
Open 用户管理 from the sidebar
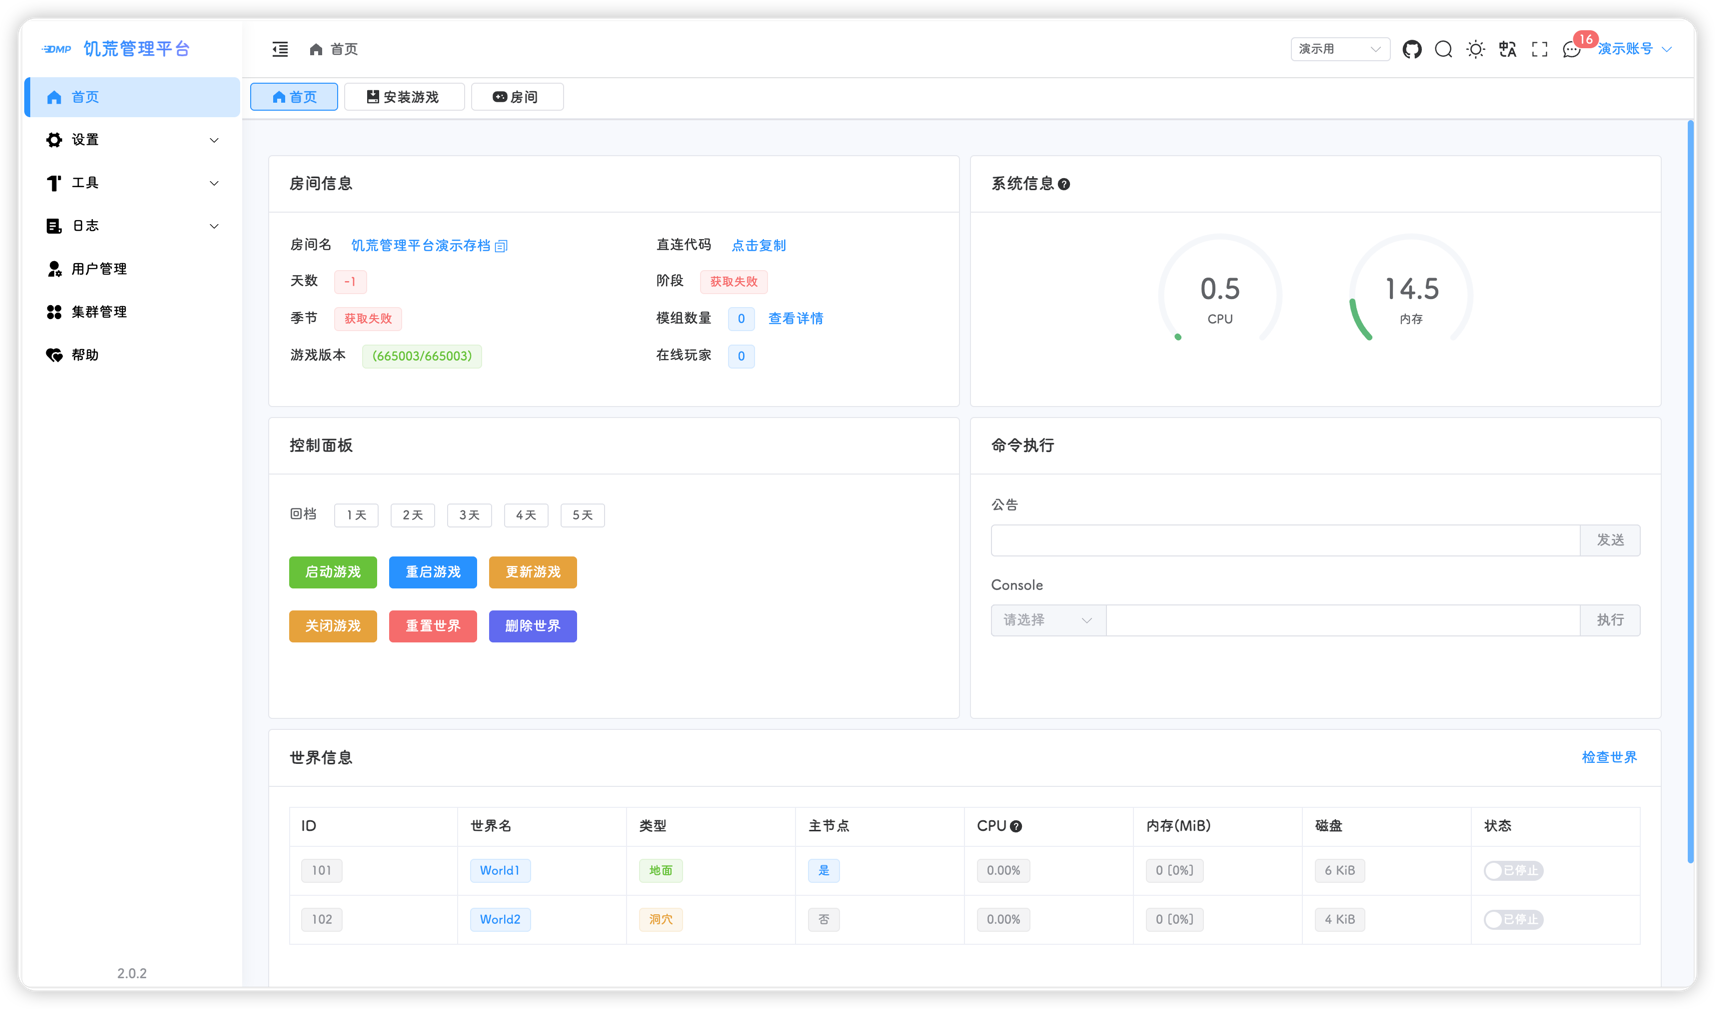(x=99, y=268)
